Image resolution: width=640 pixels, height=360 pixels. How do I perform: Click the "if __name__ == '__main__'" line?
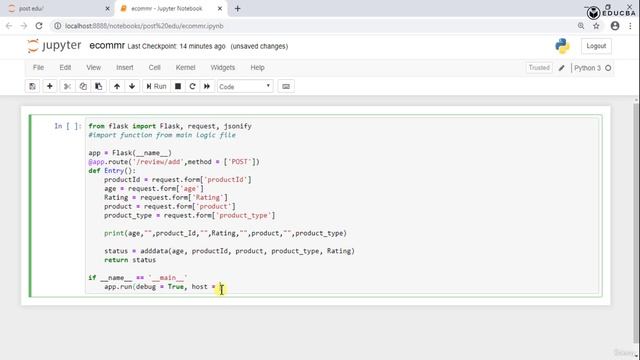[138, 278]
